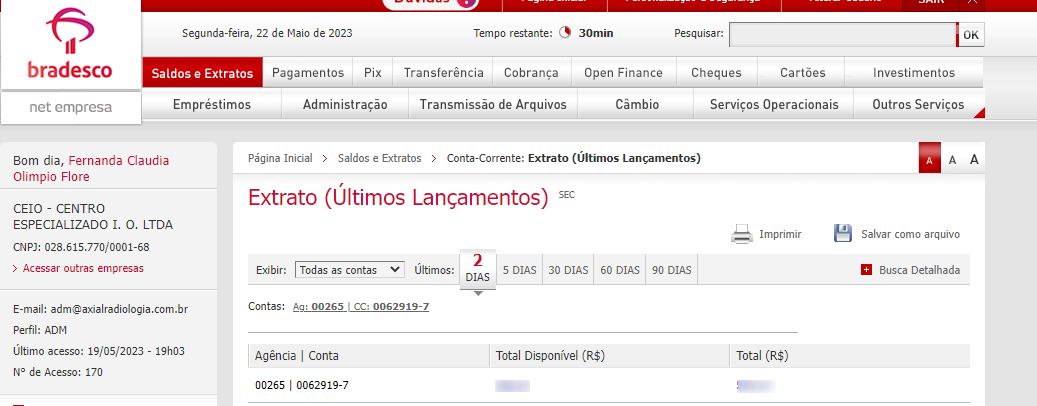Click the remaining-time clock icon
Image resolution: width=1037 pixels, height=406 pixels.
click(x=565, y=32)
